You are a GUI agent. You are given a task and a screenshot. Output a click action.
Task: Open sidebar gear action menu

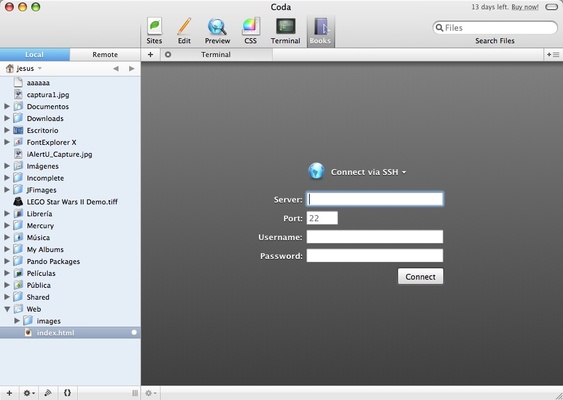pos(29,393)
